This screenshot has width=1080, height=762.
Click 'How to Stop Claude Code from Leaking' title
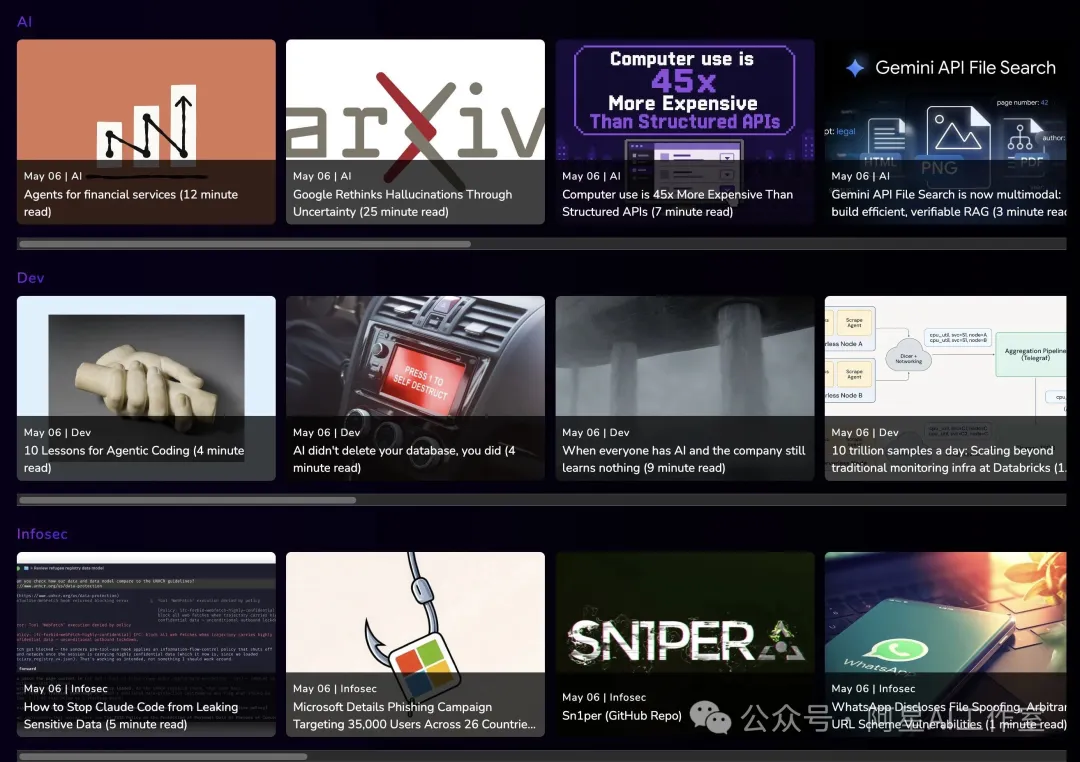click(x=131, y=715)
